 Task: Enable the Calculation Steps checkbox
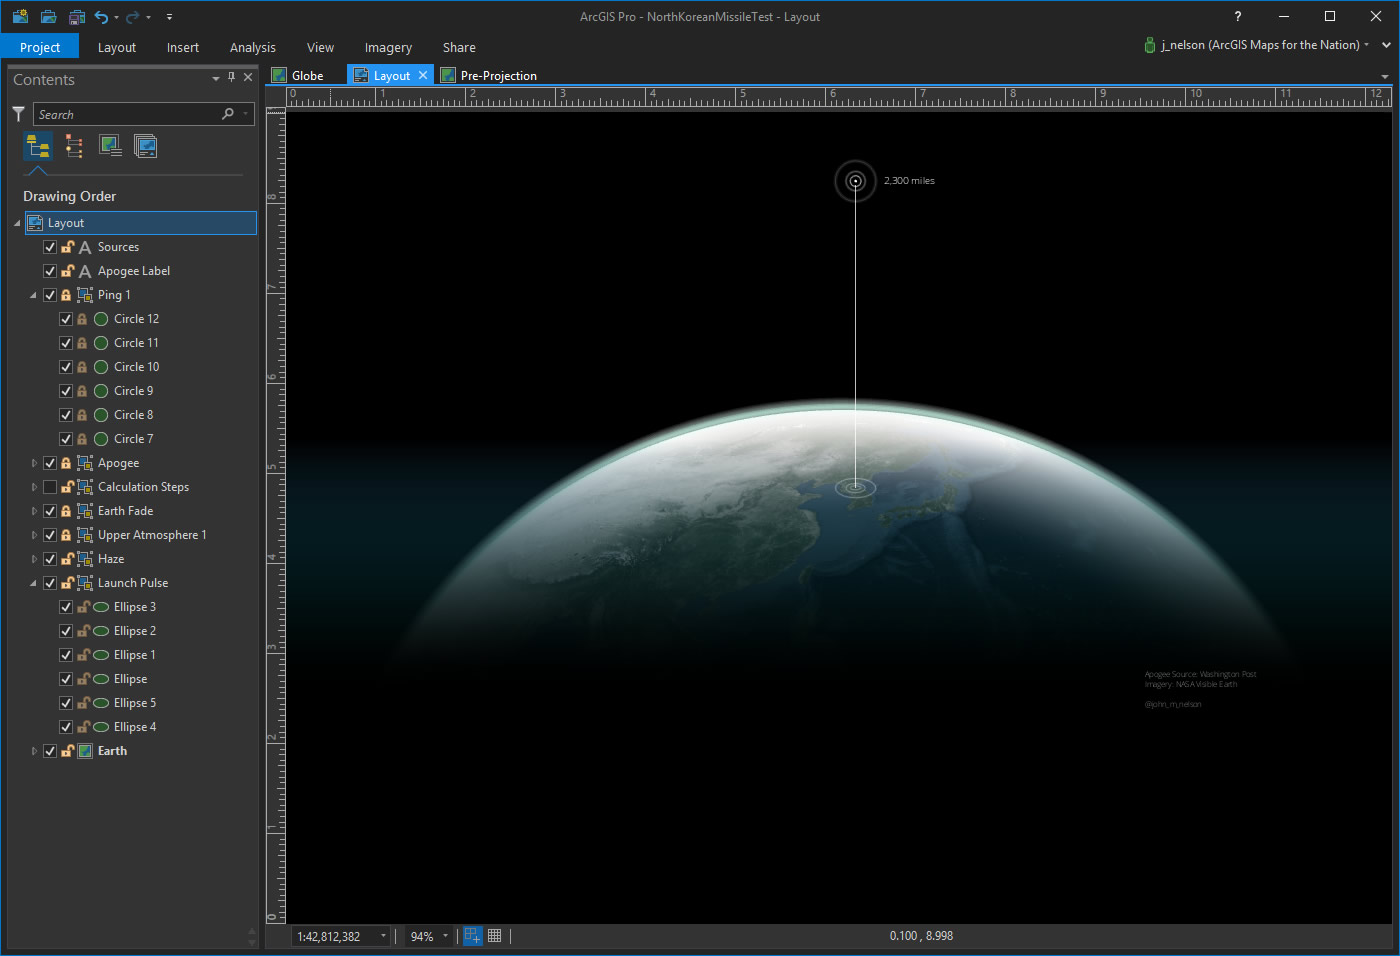(x=50, y=487)
